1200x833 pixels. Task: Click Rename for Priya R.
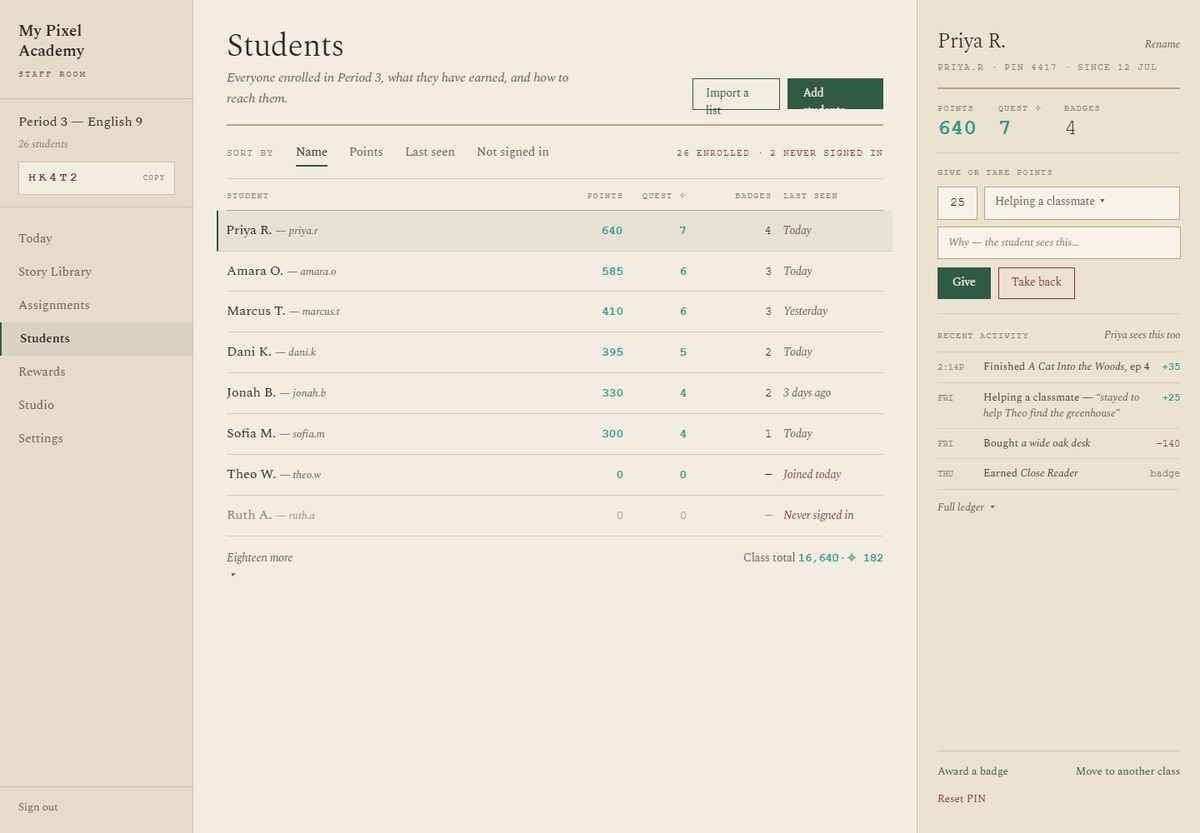1162,44
